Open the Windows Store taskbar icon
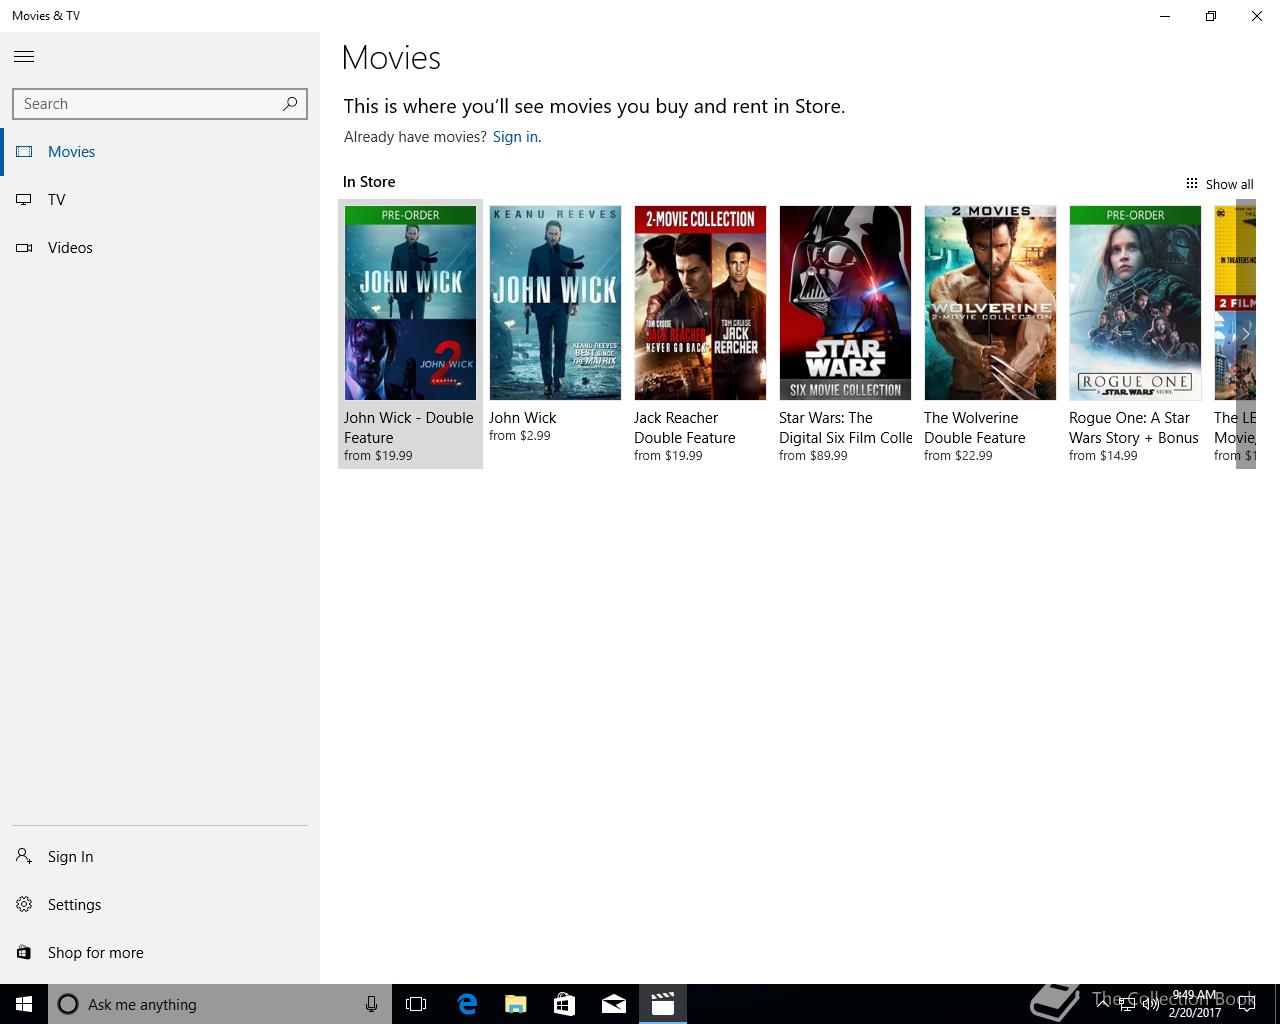 coord(565,1004)
